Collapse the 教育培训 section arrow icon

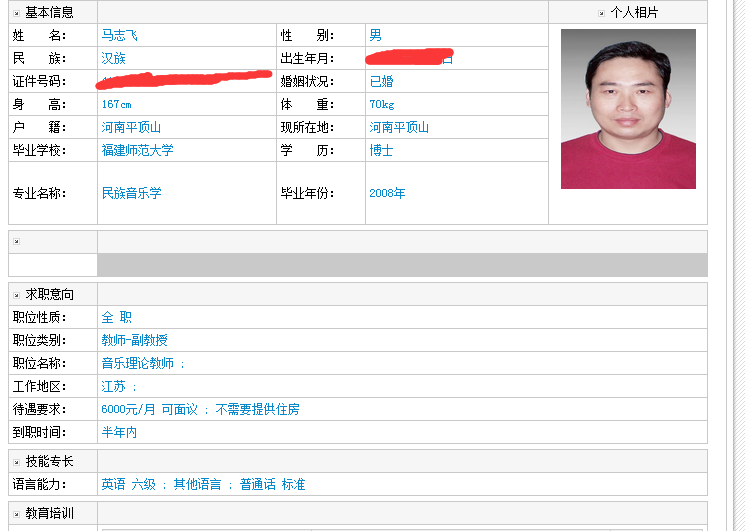17,514
